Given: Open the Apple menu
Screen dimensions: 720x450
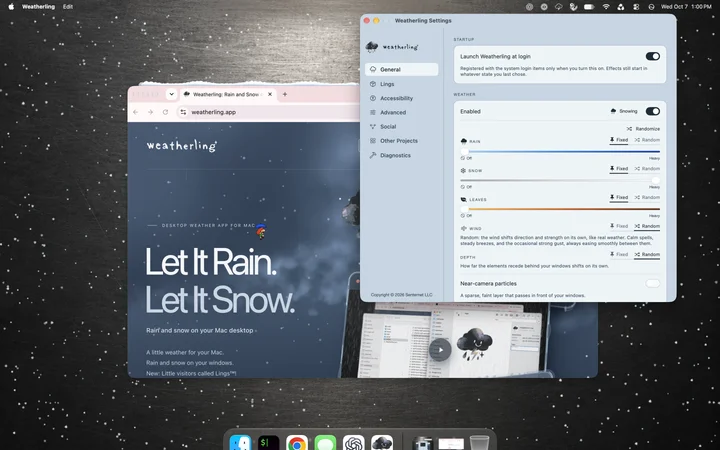Looking at the screenshot, I should pyautogui.click(x=11, y=6).
